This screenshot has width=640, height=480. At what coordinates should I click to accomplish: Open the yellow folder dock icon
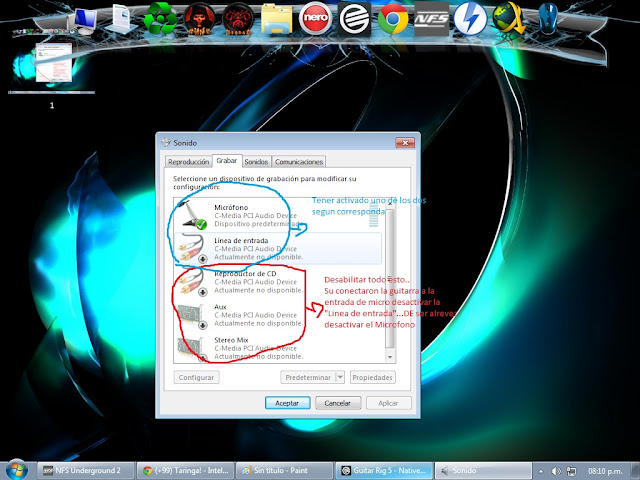[x=276, y=19]
